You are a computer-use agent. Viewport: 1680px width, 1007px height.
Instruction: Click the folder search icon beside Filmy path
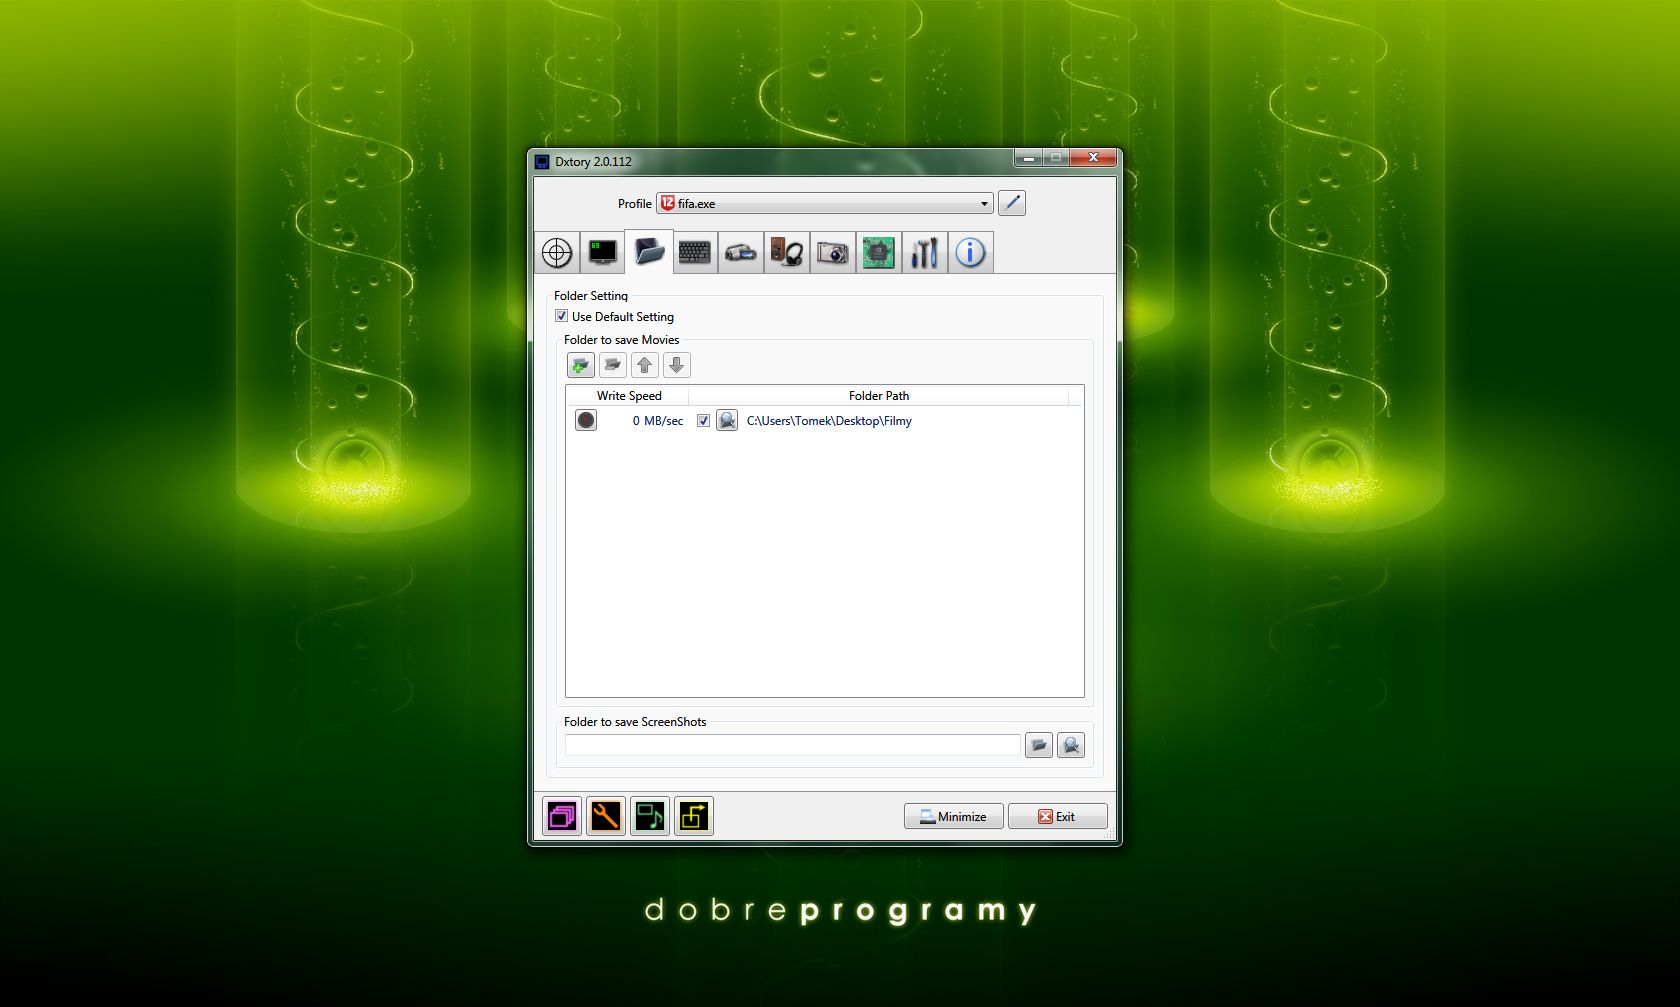727,421
